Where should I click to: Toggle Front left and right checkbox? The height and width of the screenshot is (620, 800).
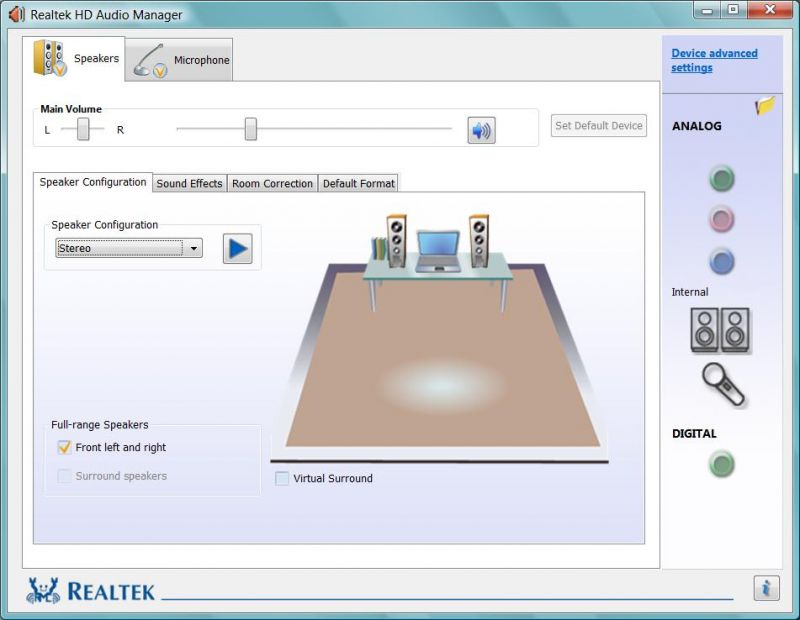click(64, 448)
